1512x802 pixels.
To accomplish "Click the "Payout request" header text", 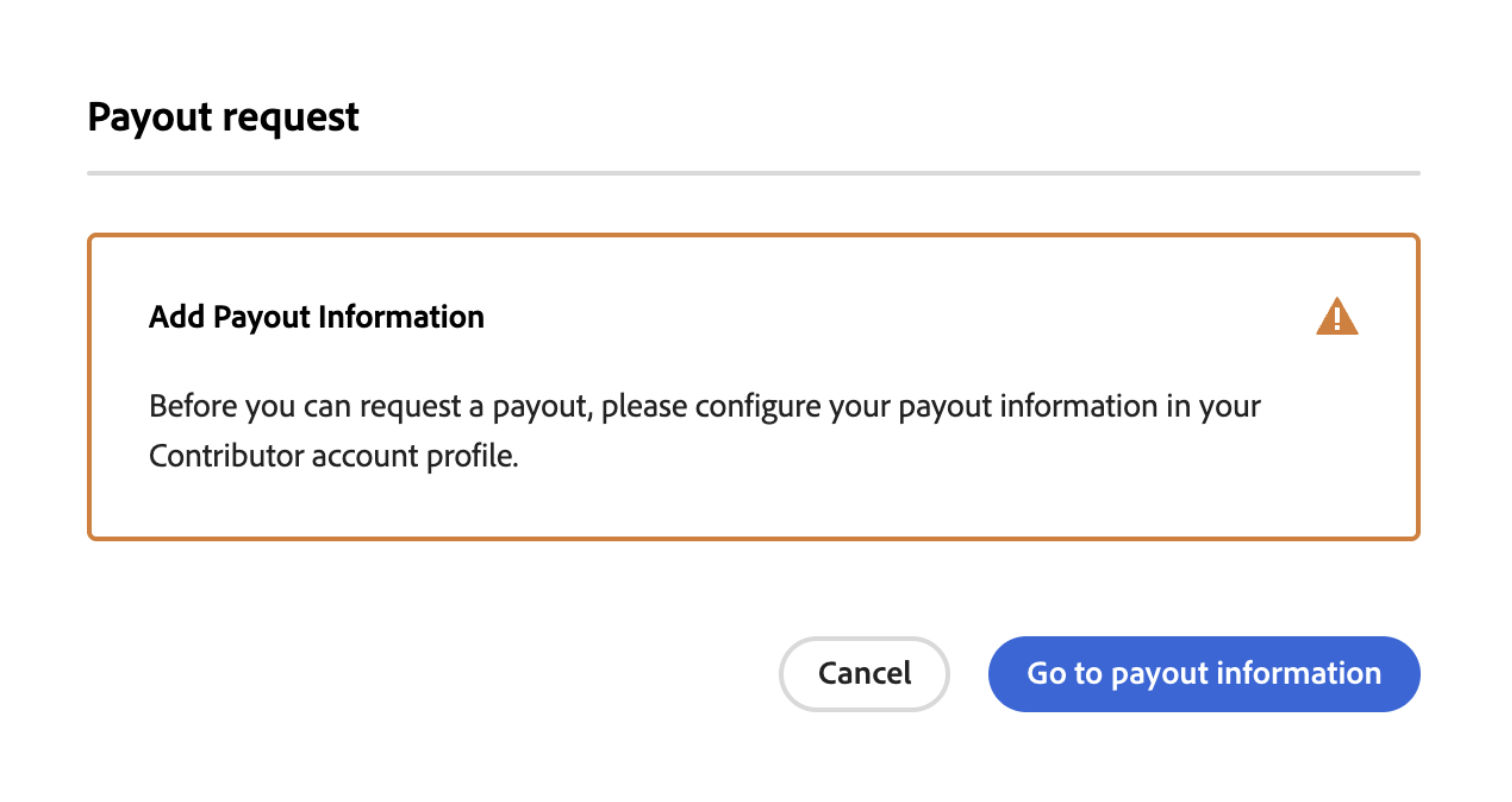I will 223,117.
